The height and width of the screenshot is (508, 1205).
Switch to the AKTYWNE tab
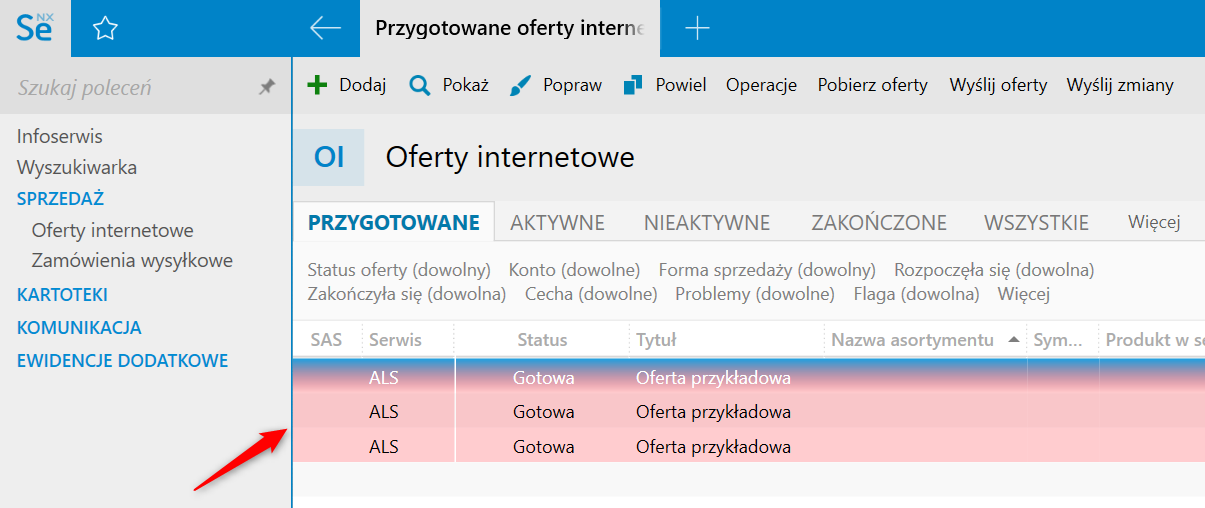coord(557,223)
